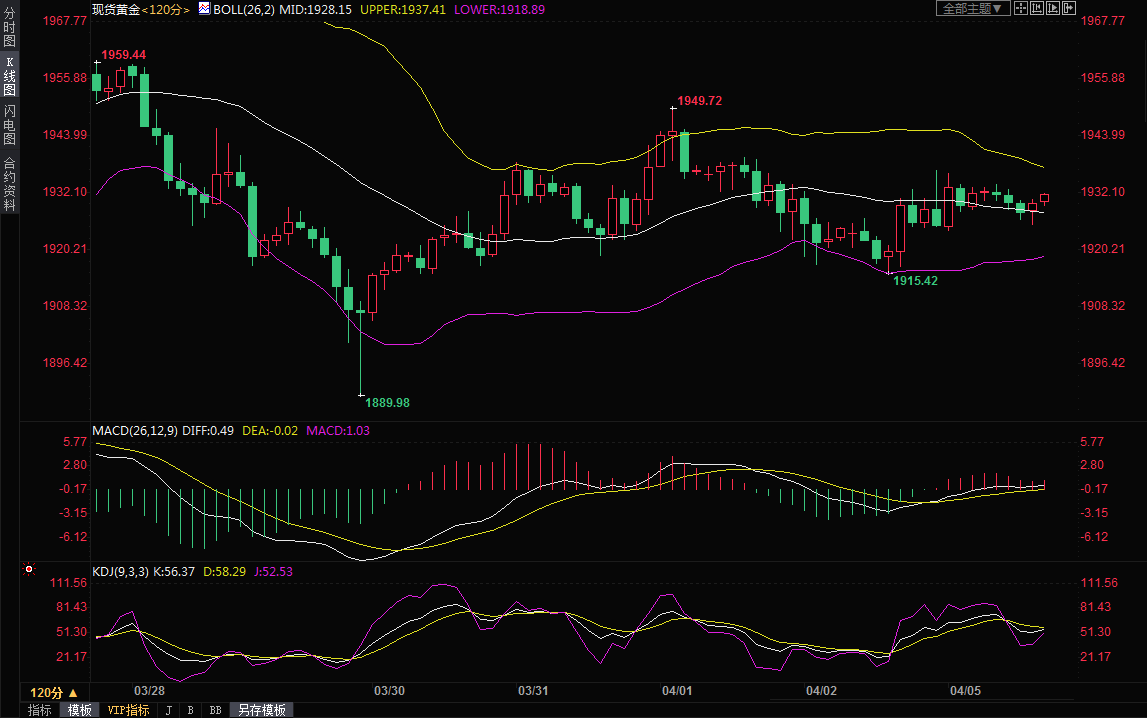Viewport: 1147px width, 718px height.
Task: Open the 全部主题 theme dropdown
Action: point(972,8)
